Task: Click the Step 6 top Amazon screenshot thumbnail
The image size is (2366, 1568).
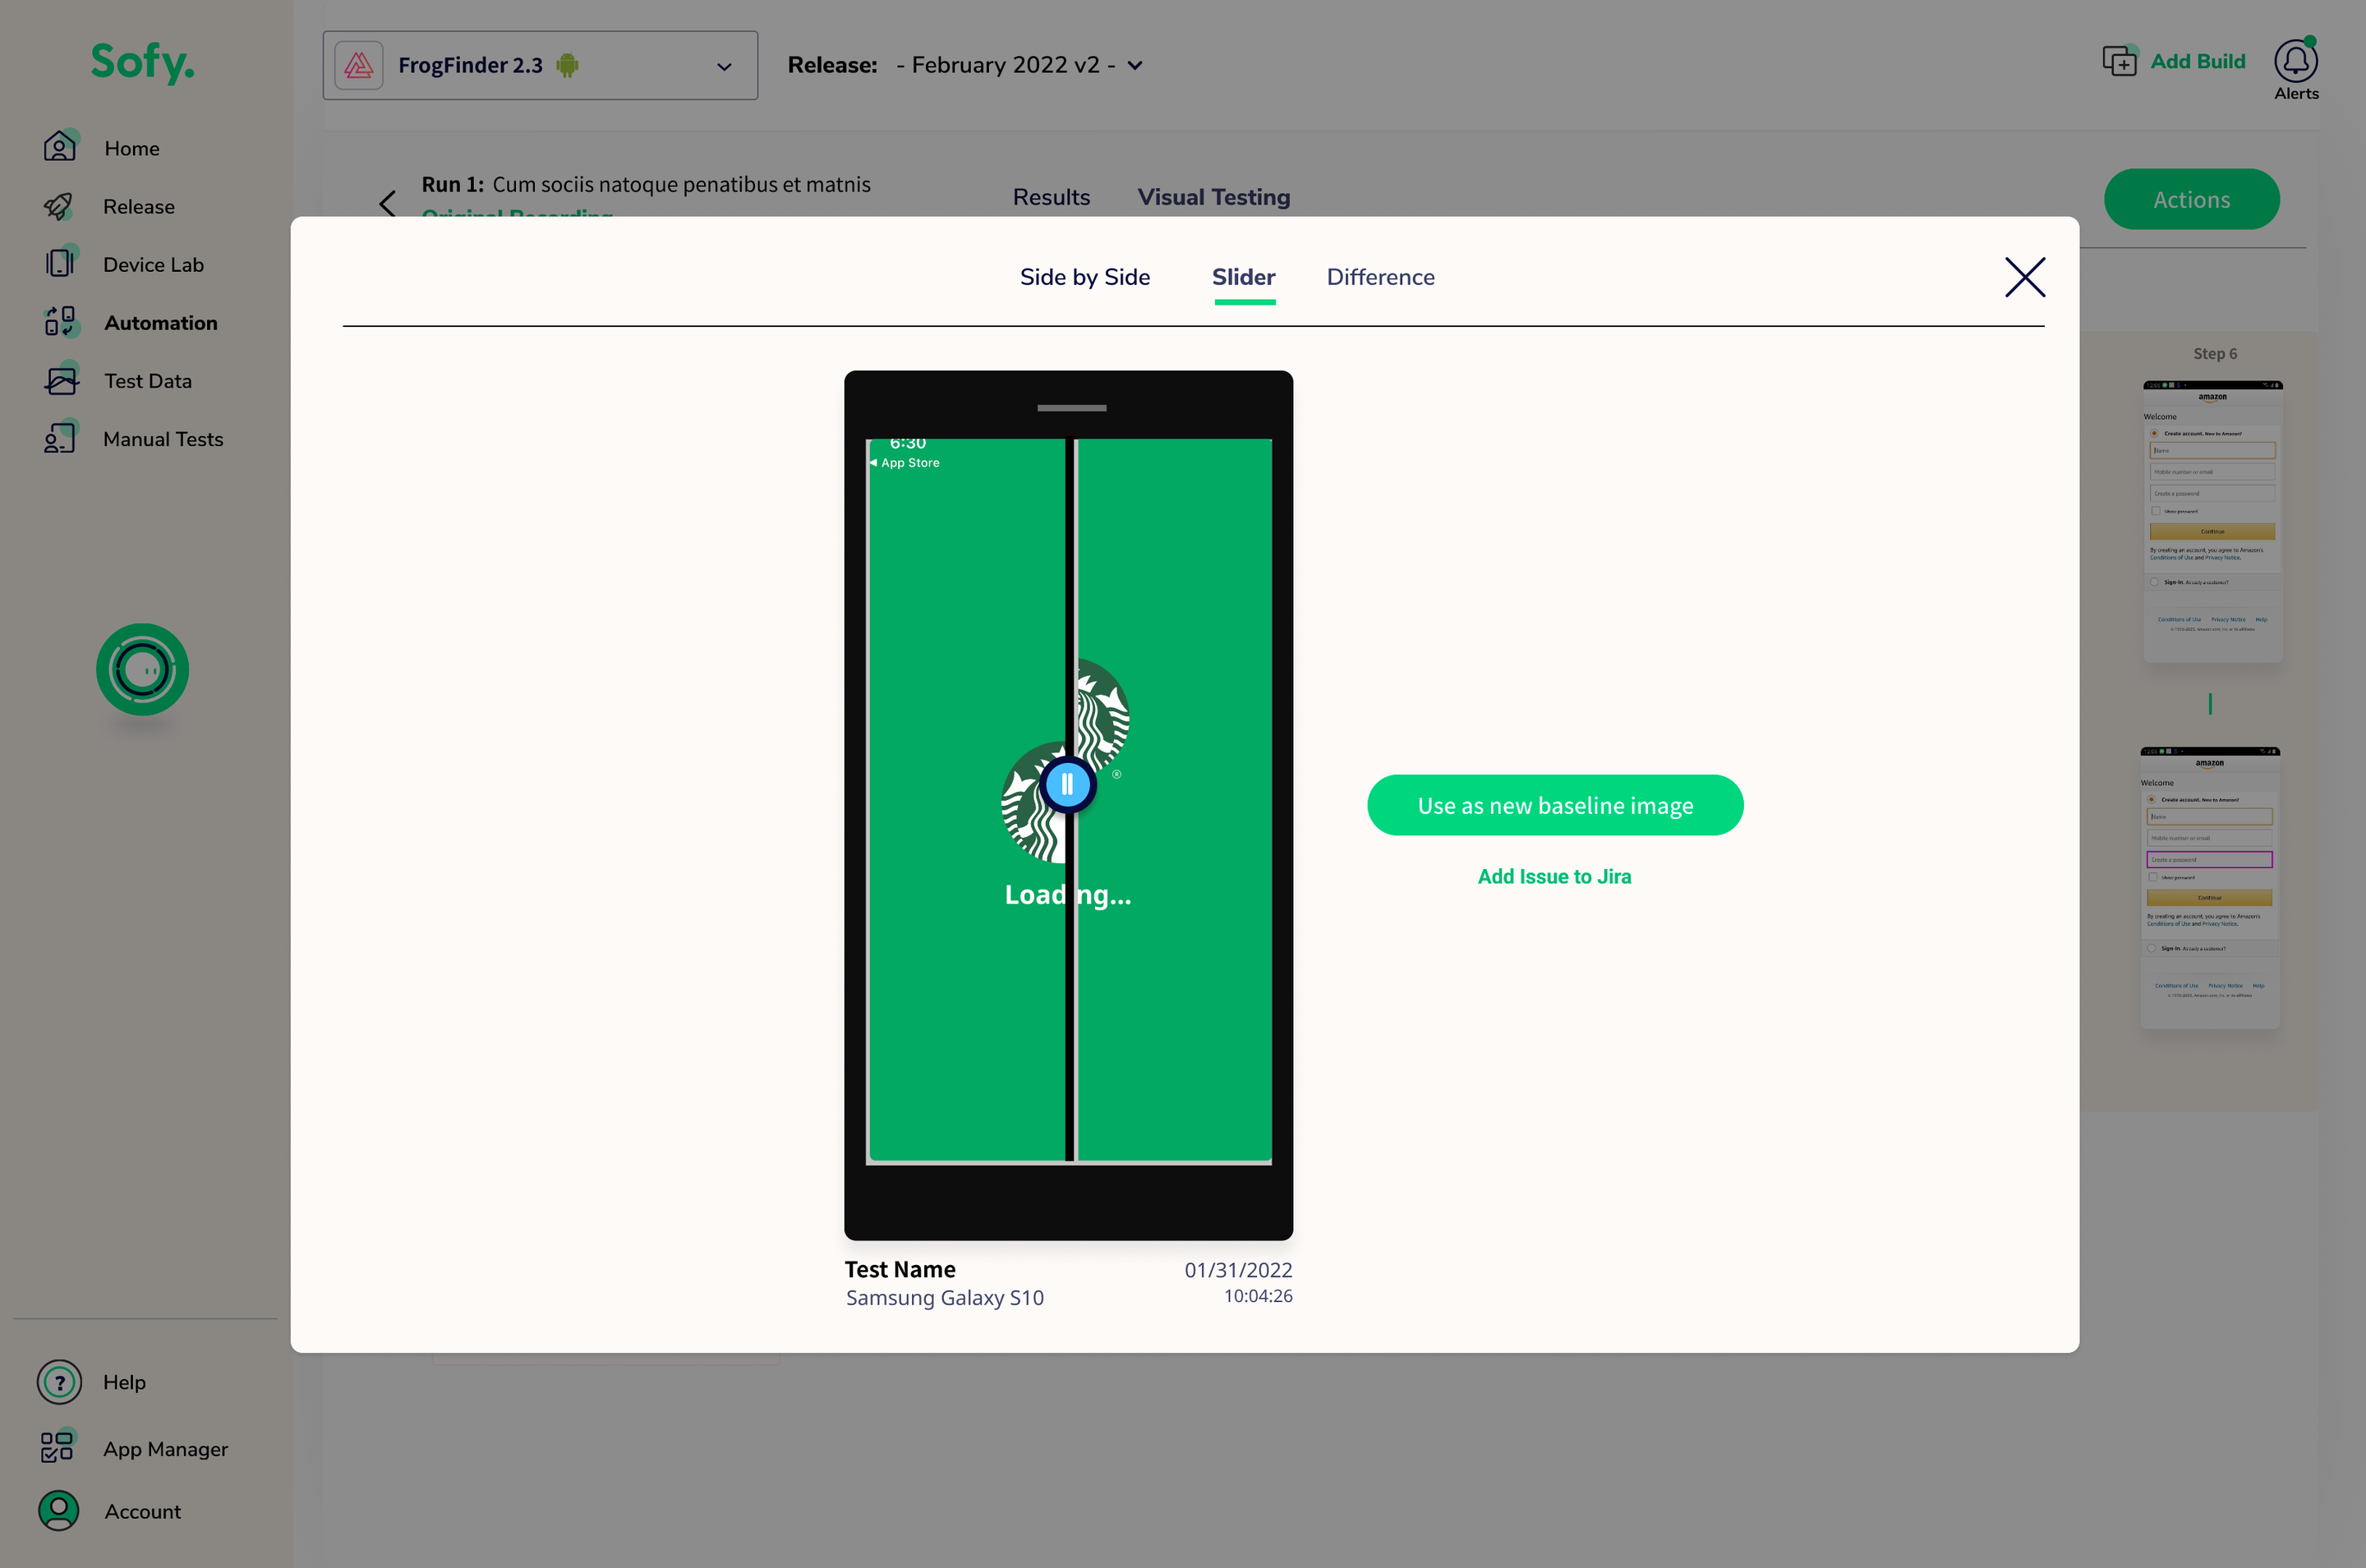Action: coord(2212,521)
